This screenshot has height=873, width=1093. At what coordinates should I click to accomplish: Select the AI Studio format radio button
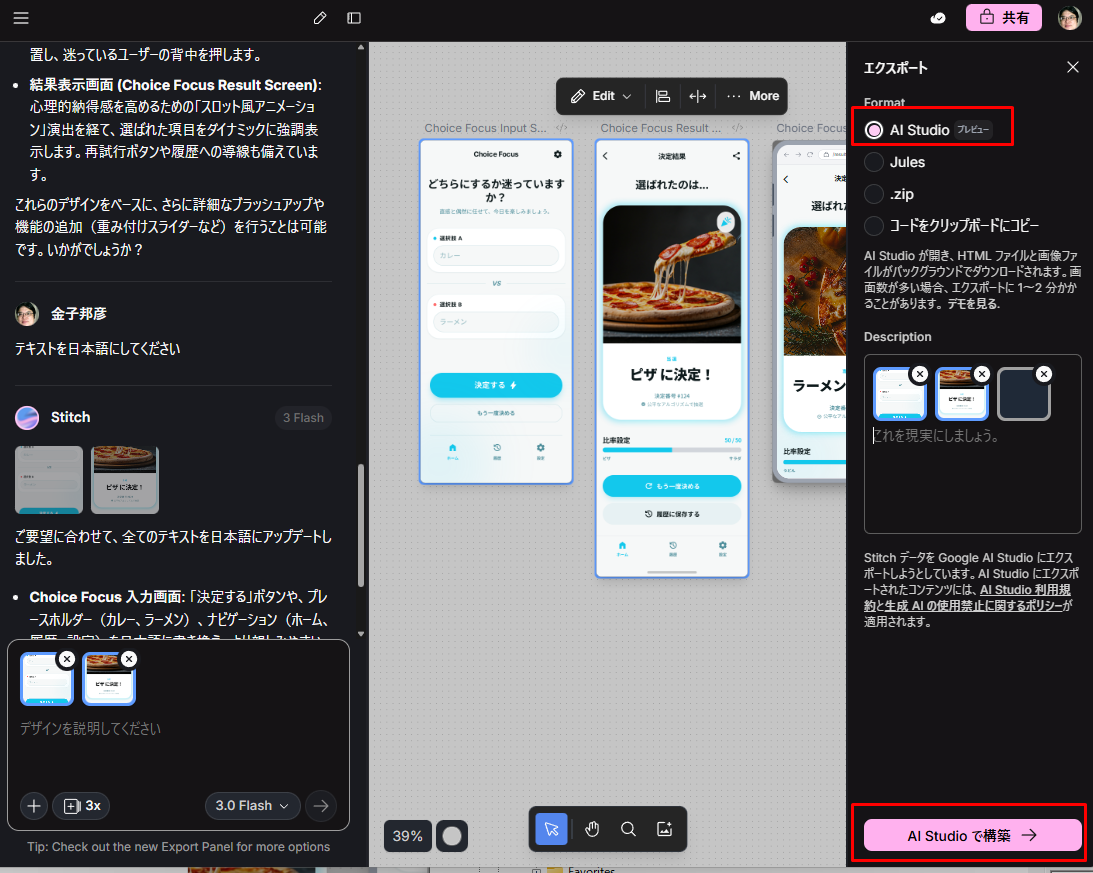pyautogui.click(x=875, y=130)
